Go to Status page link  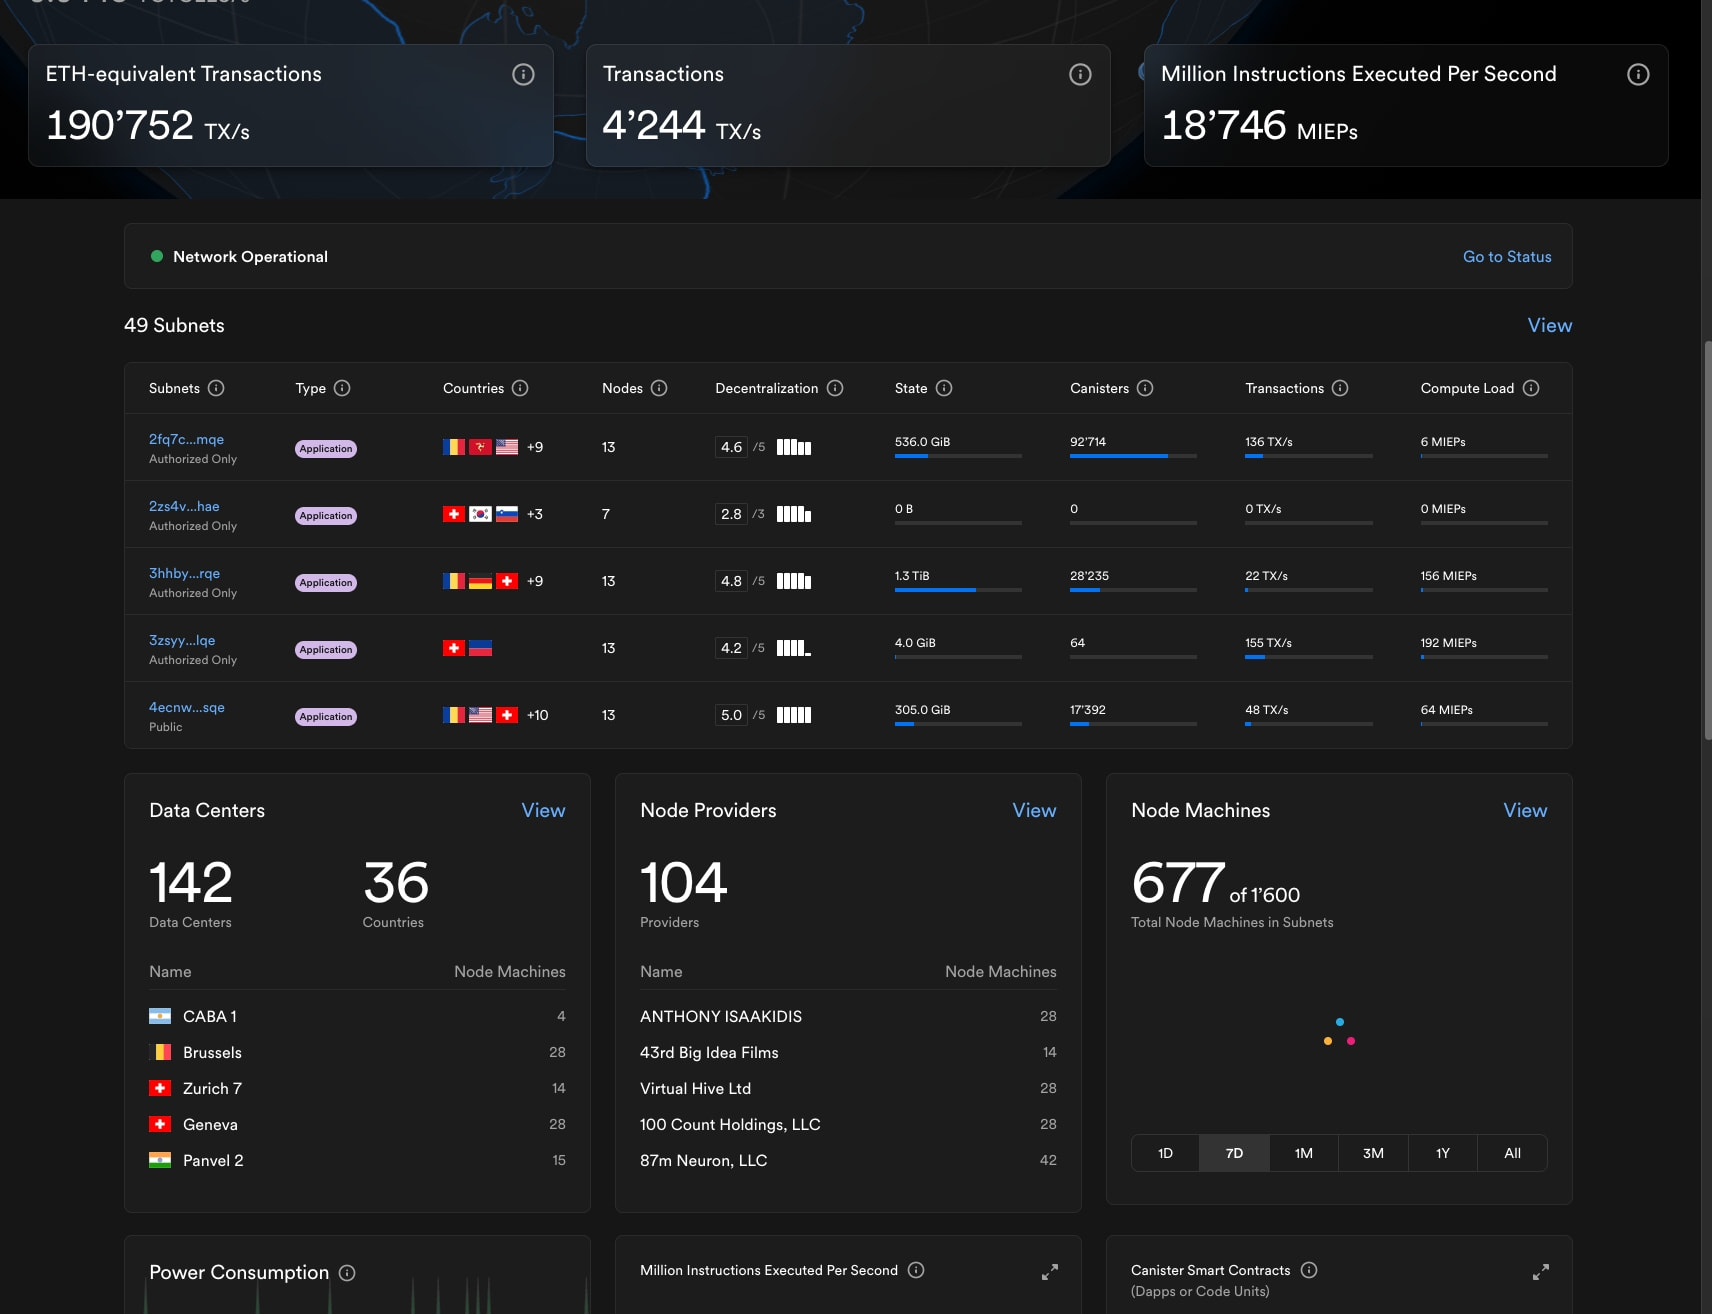click(1507, 256)
